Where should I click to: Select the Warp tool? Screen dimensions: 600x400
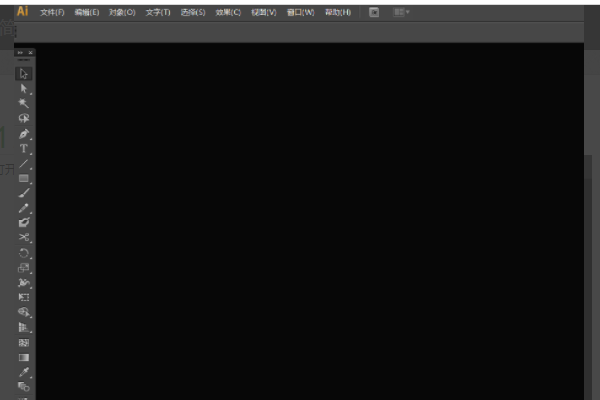[x=24, y=283]
